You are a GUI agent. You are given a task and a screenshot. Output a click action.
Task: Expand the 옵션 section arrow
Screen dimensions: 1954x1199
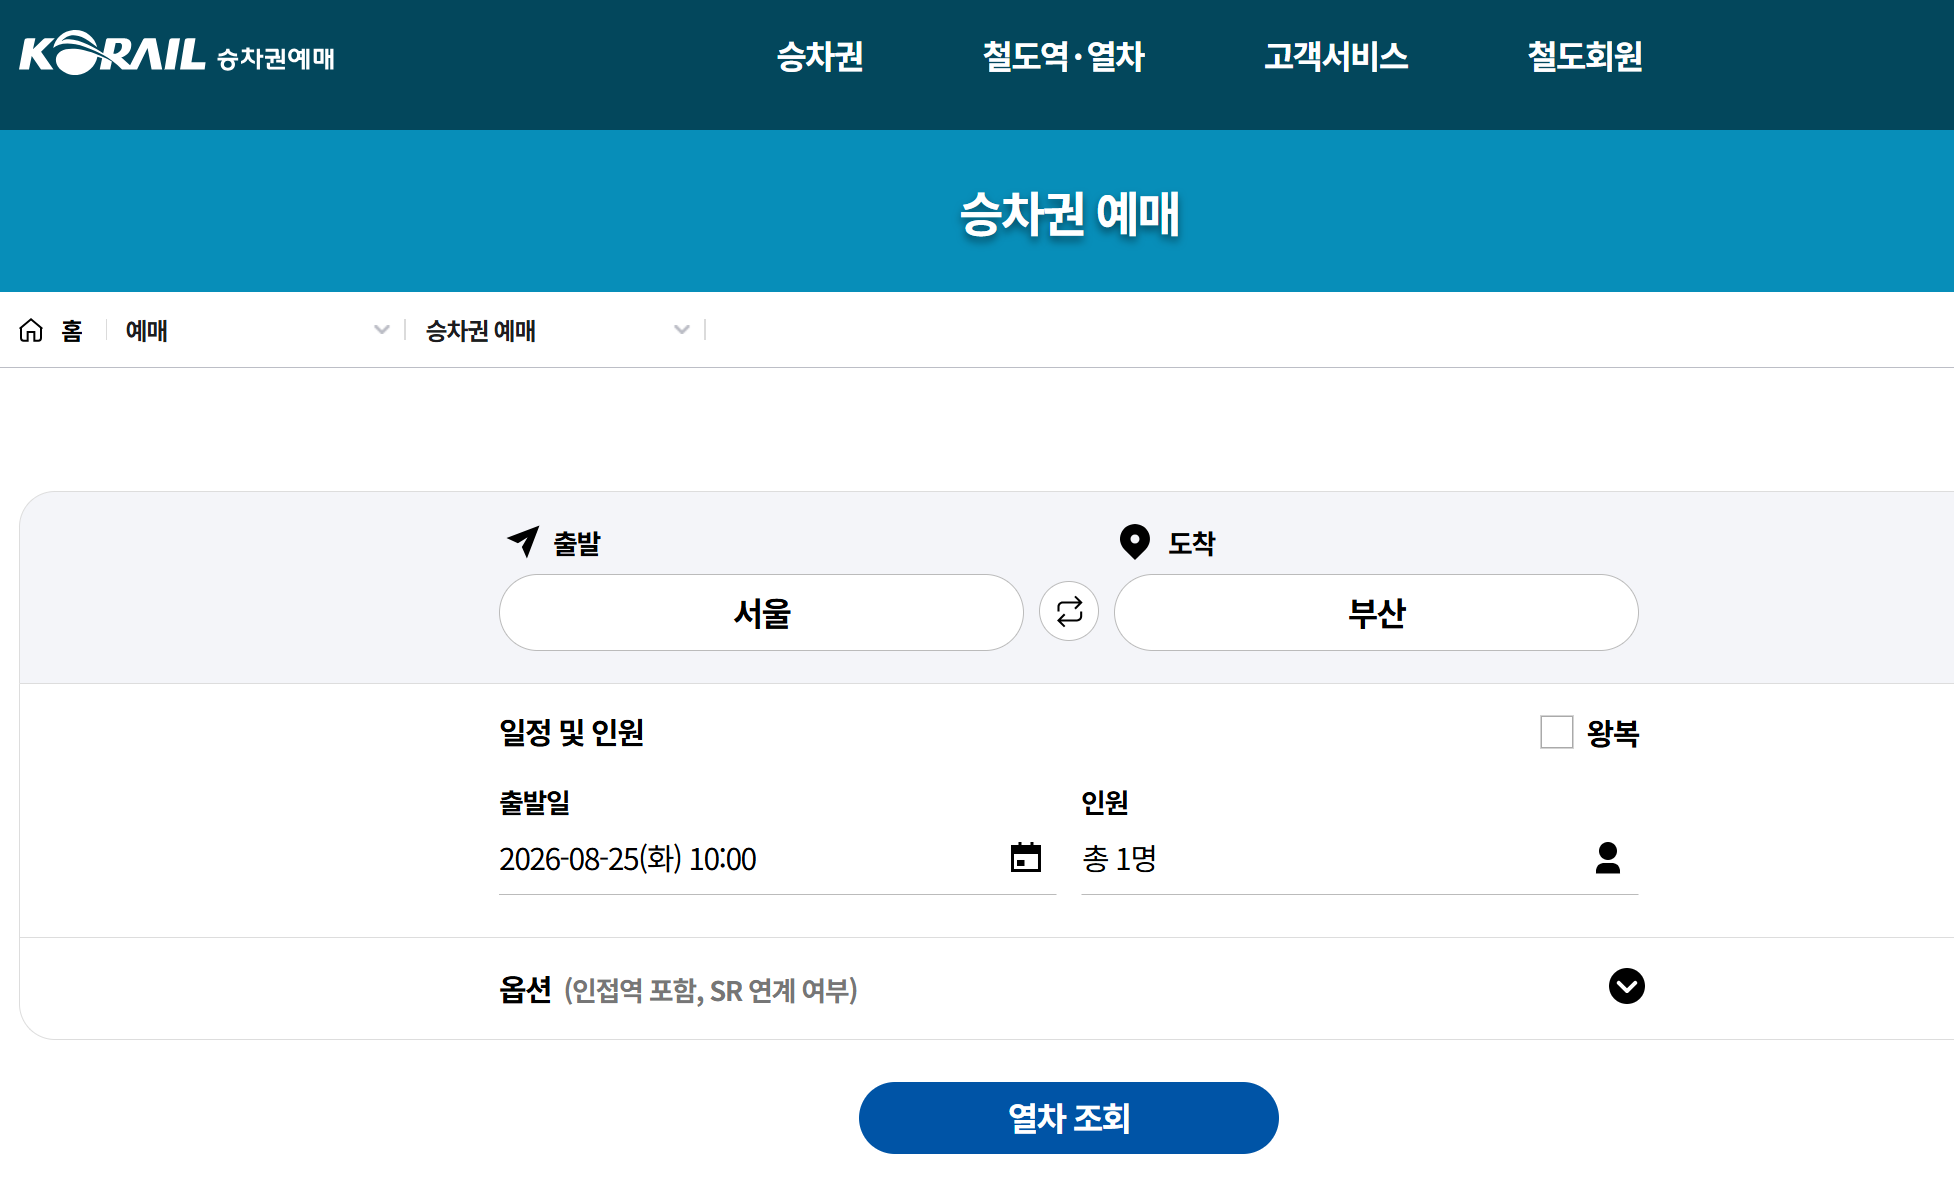point(1627,986)
